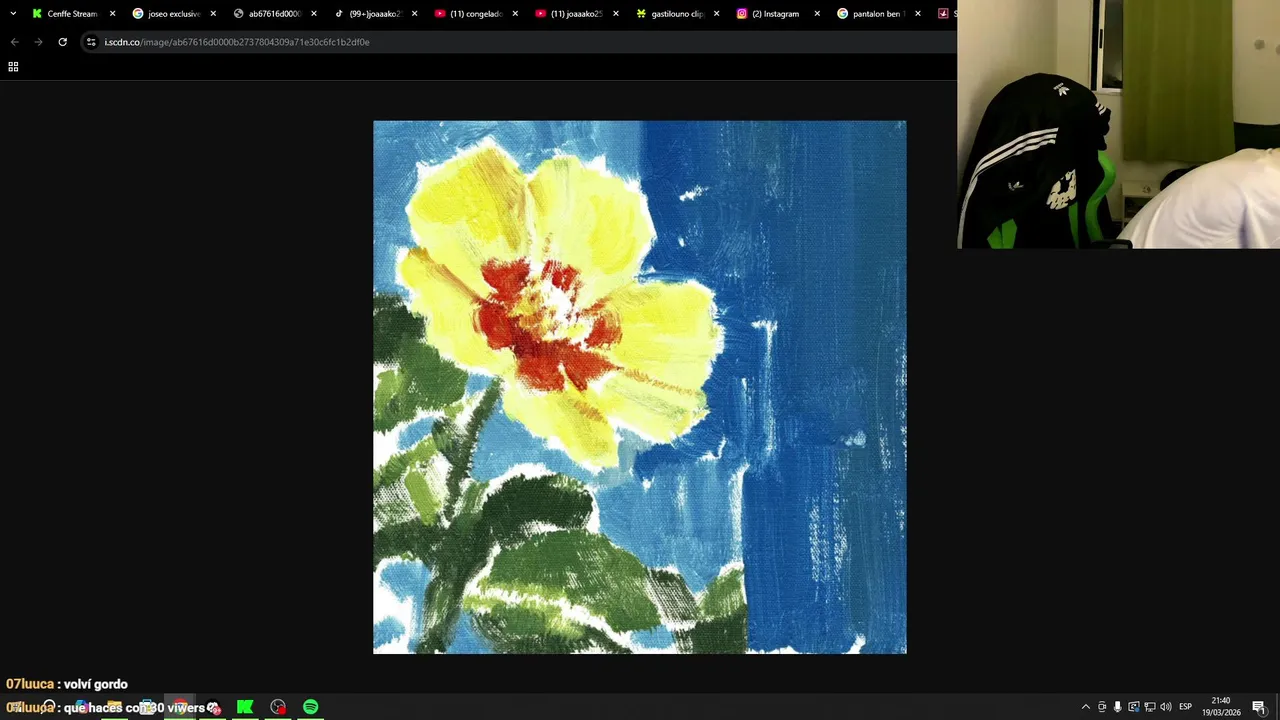Show hidden system tray icons

coord(1086,707)
